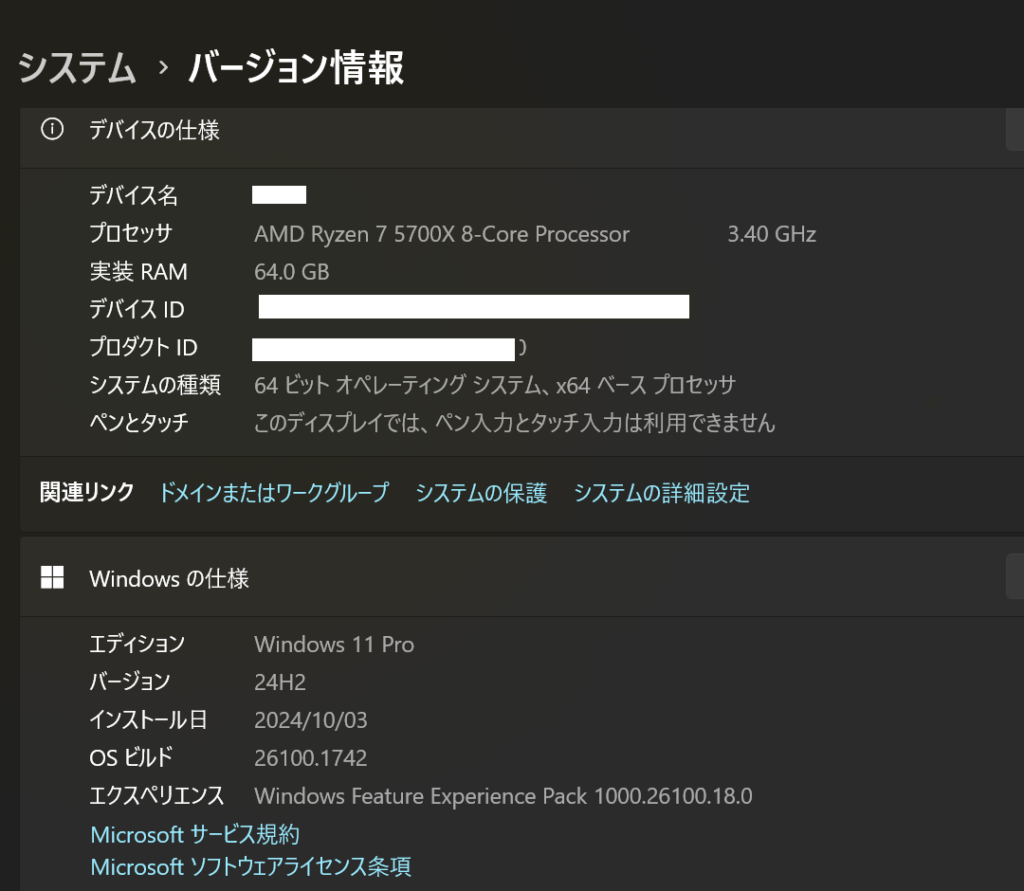Open システムの詳細設定 link
This screenshot has height=891, width=1024.
[662, 493]
